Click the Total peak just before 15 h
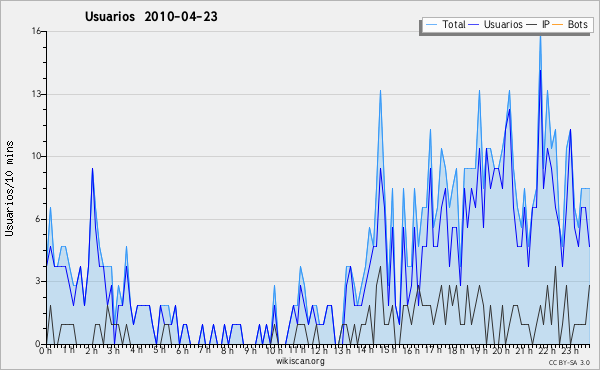This screenshot has width=600, height=370. click(x=380, y=91)
